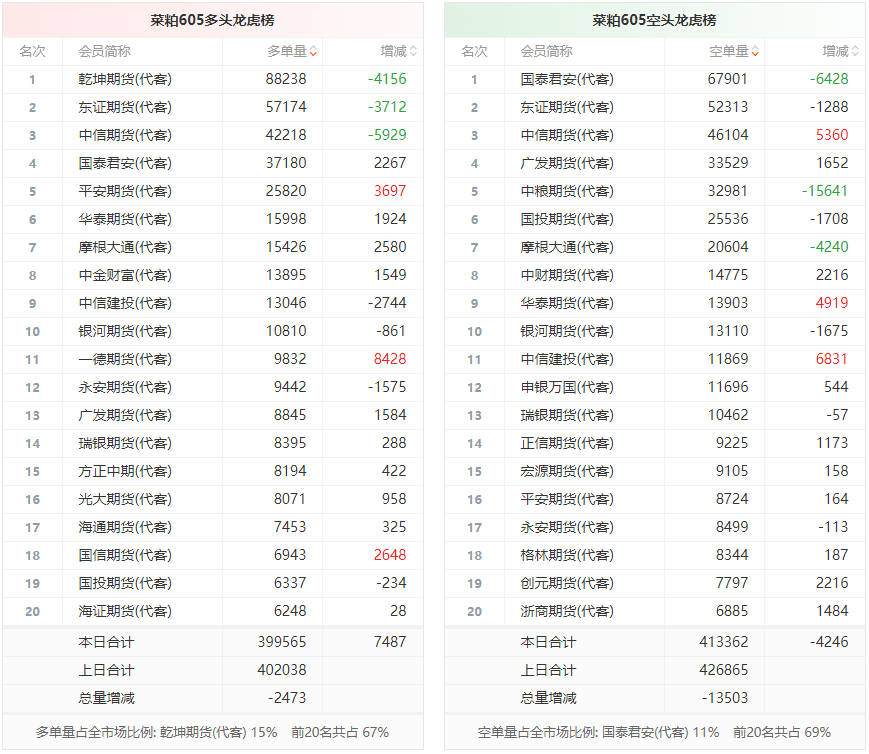Click 摩根大通(代客) in short table
869x754 pixels.
[x=567, y=247]
